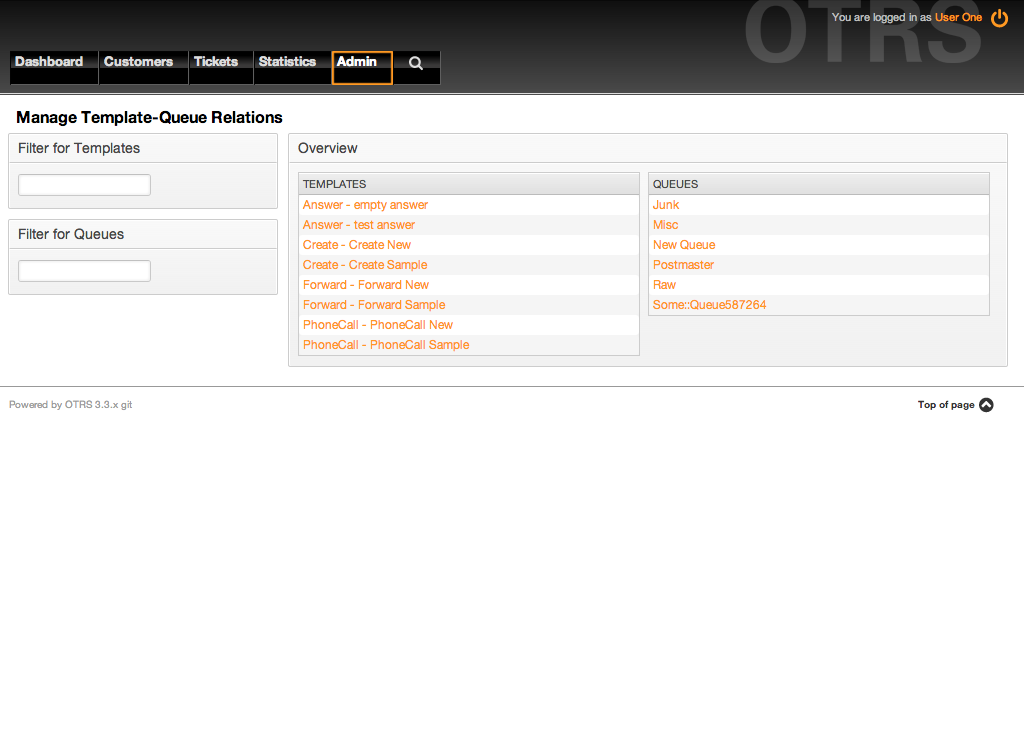Open the Dashboard menu

tap(49, 62)
